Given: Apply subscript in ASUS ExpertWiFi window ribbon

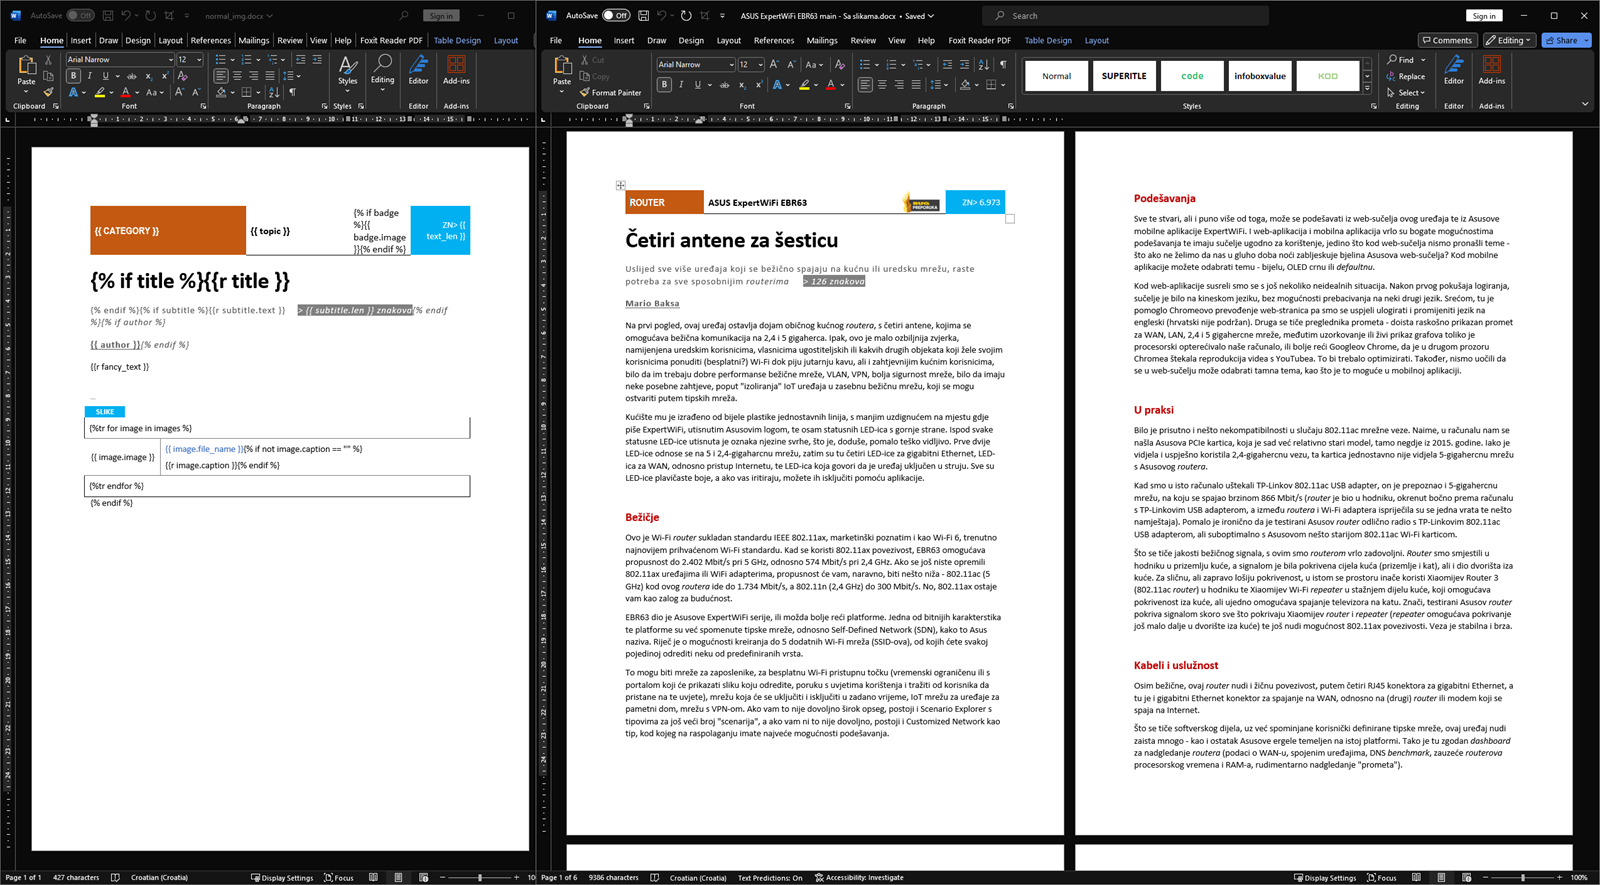Looking at the screenshot, I should (x=742, y=85).
